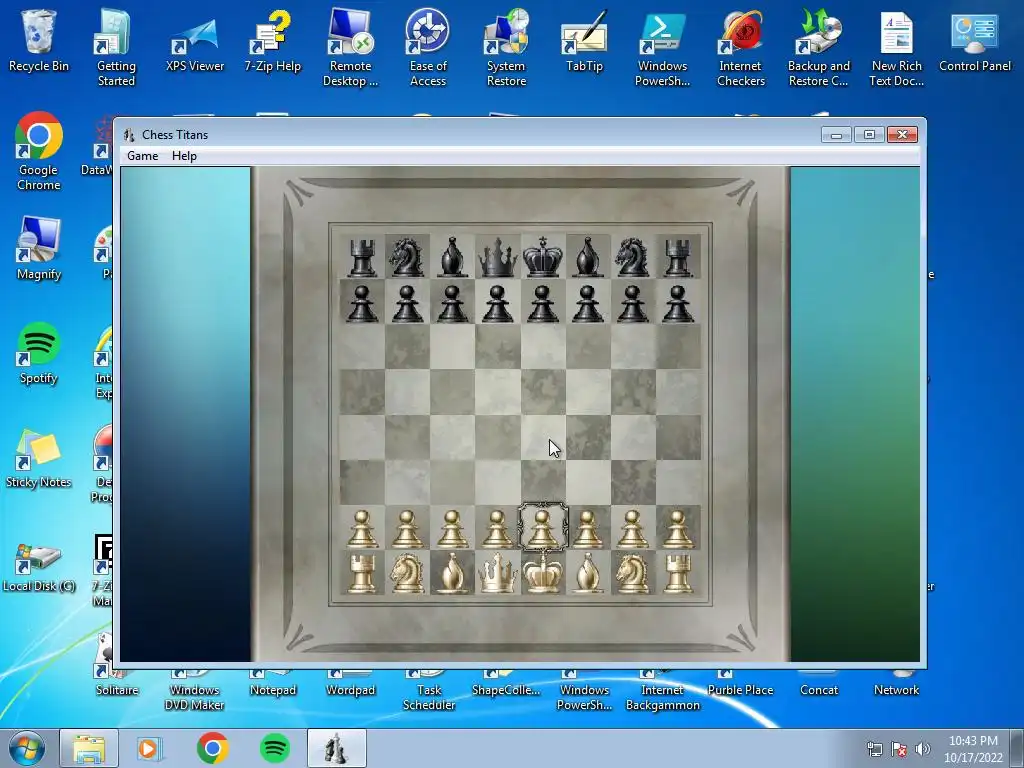
Task: Minimize the Chess Titans window
Action: [836, 135]
